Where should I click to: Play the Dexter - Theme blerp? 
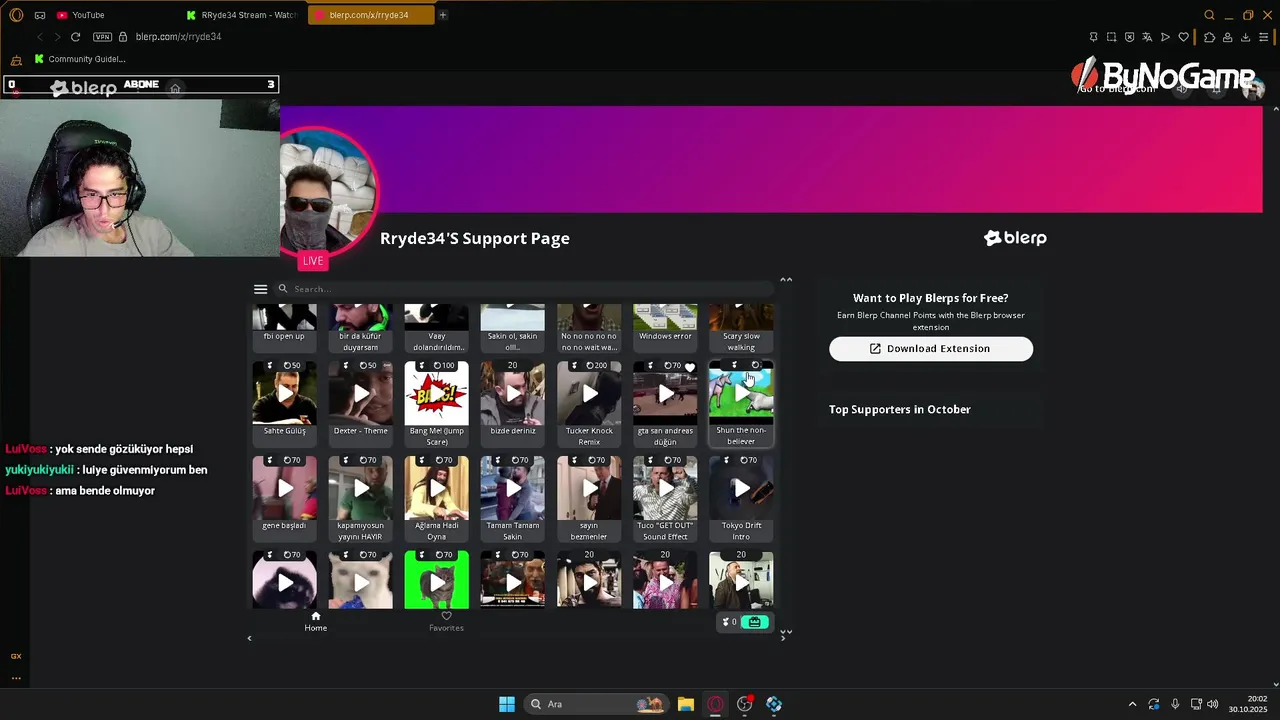pos(361,394)
